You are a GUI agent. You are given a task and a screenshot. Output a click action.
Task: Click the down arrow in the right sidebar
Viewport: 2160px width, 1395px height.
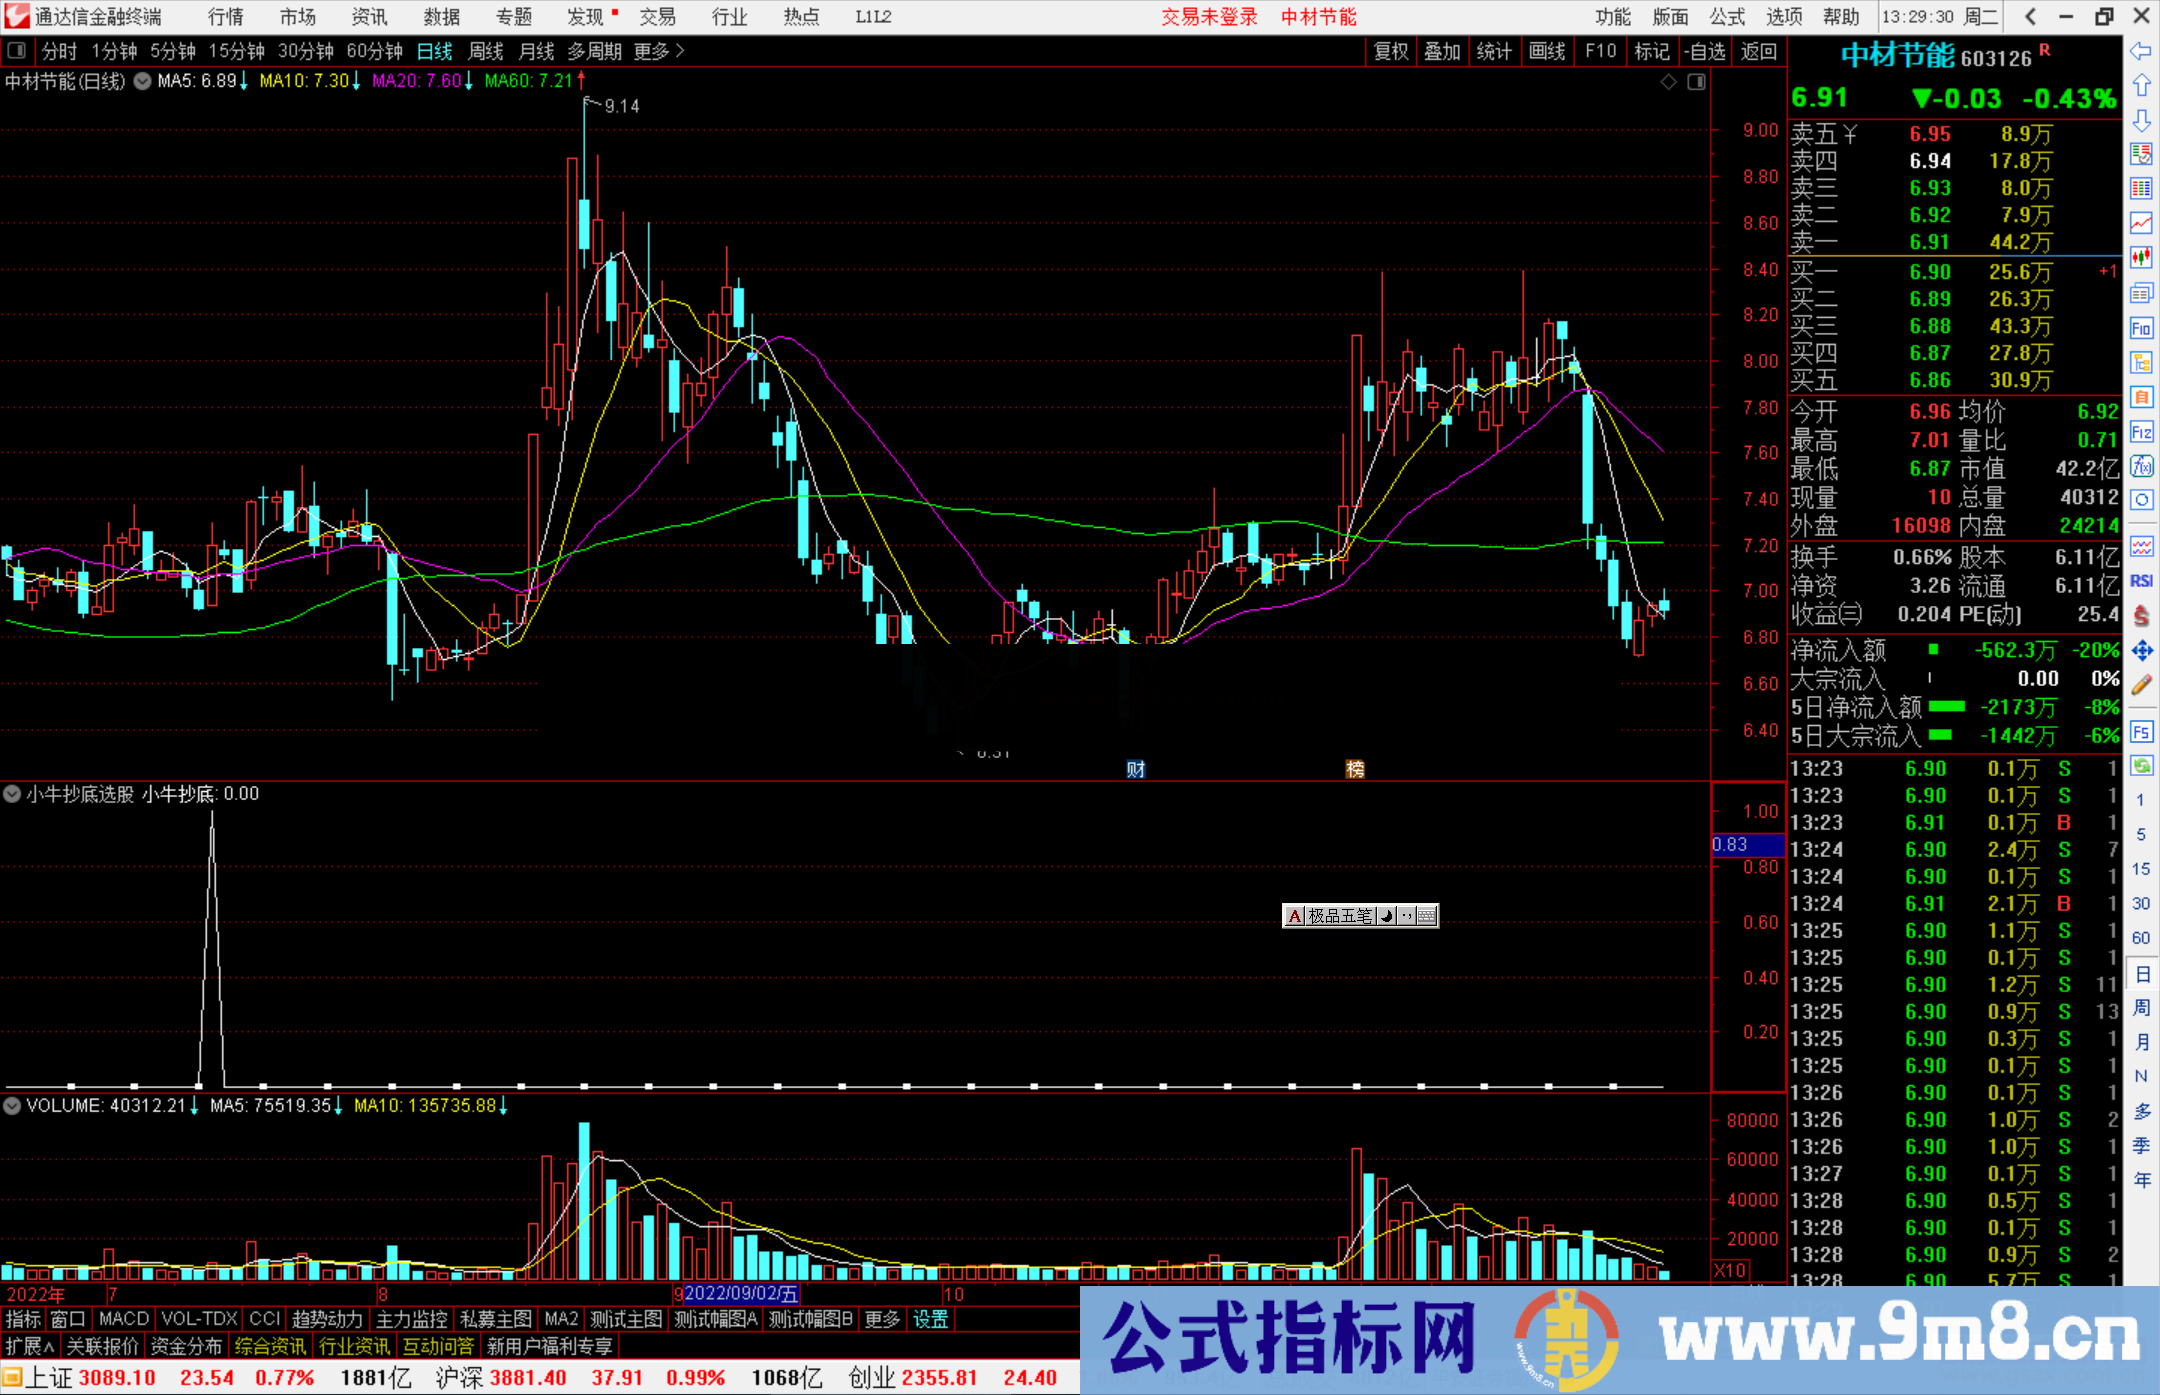[x=2141, y=121]
